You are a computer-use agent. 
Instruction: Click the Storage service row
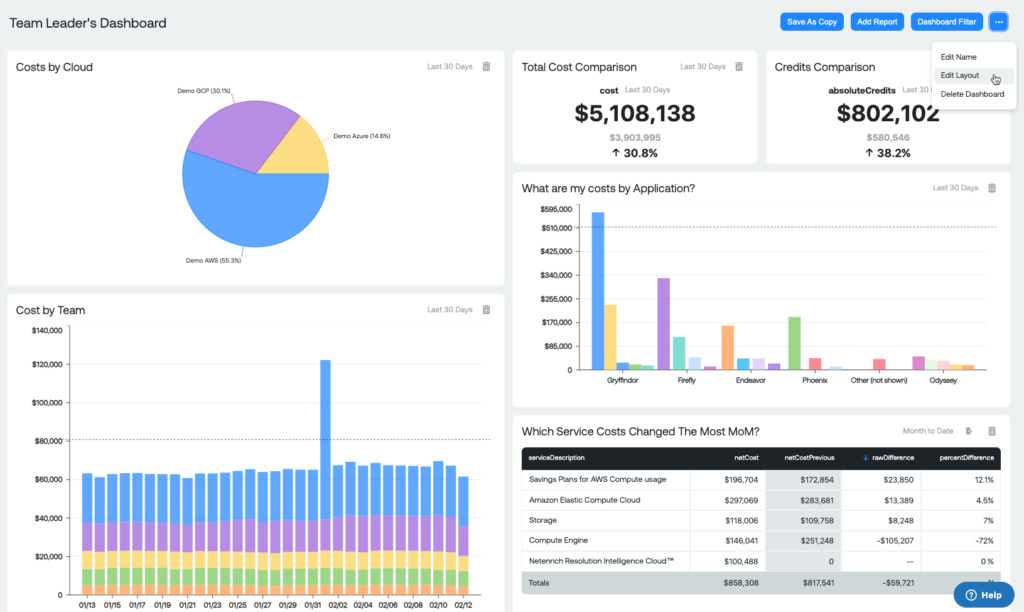pos(761,521)
